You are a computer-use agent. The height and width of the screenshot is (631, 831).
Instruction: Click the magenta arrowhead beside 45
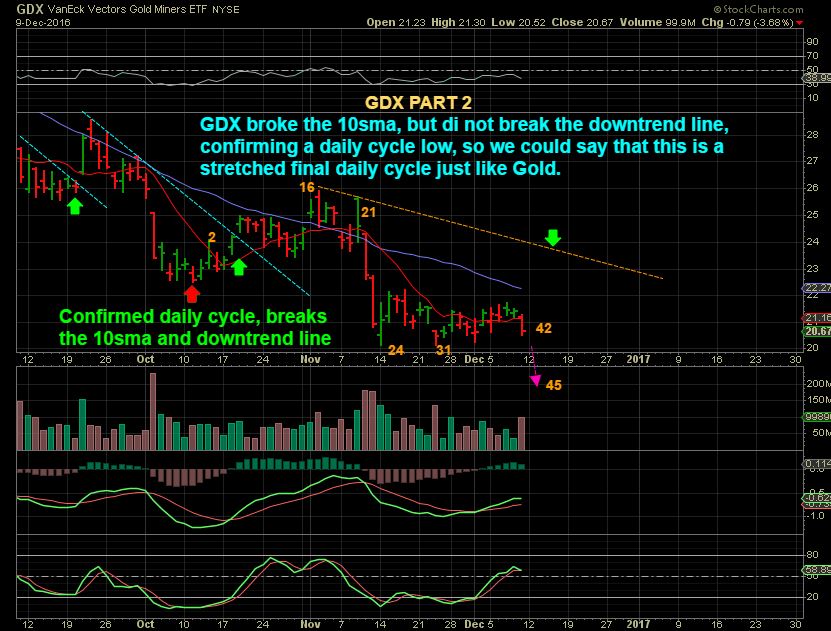(x=535, y=380)
